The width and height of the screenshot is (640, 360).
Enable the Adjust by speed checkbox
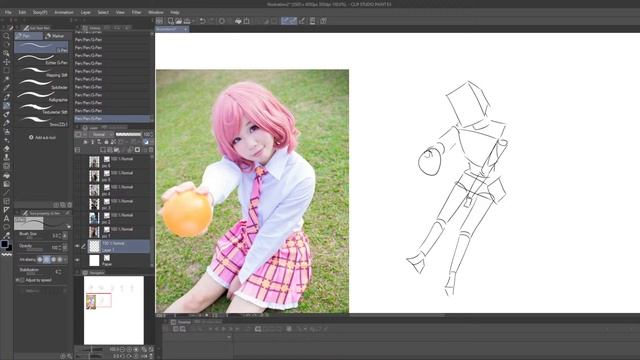click(x=22, y=280)
